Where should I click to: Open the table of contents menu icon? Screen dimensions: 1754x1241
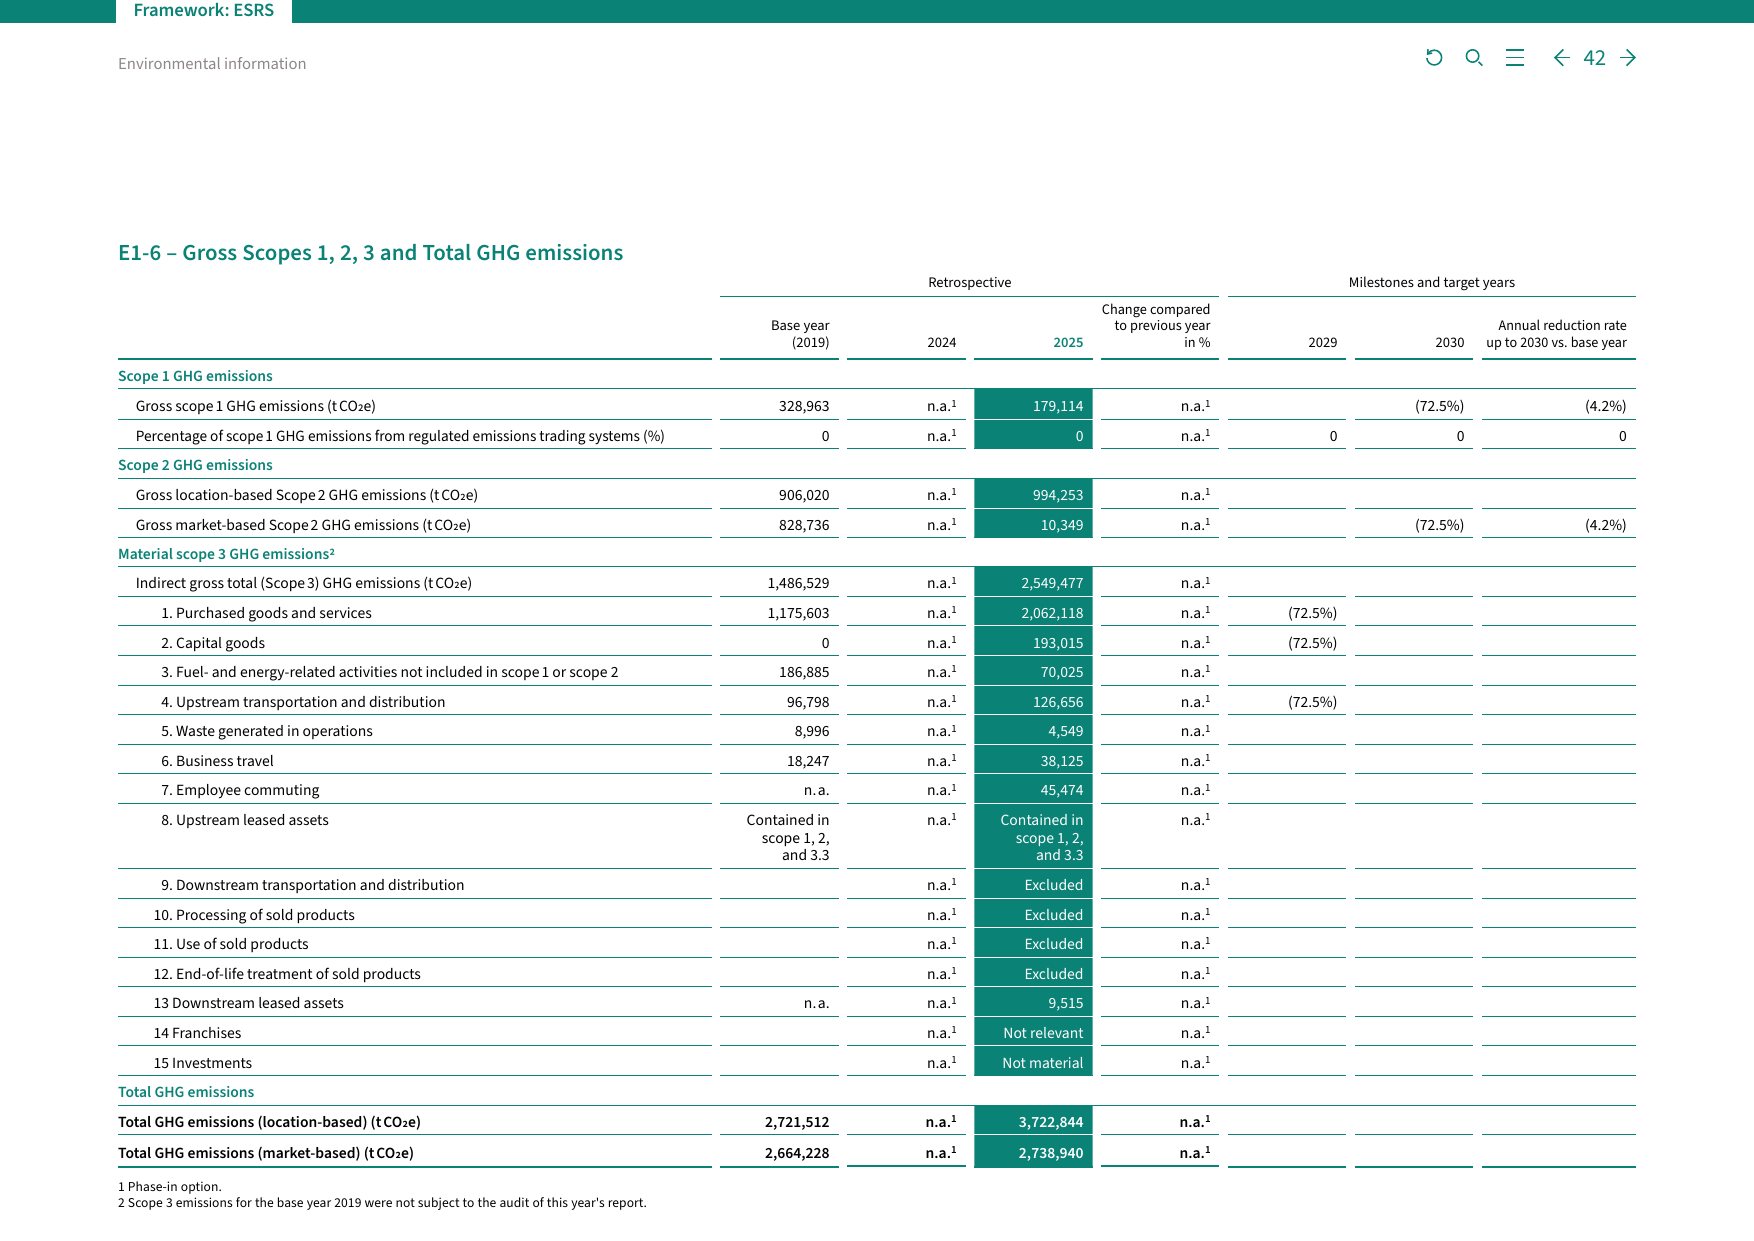pyautogui.click(x=1515, y=58)
